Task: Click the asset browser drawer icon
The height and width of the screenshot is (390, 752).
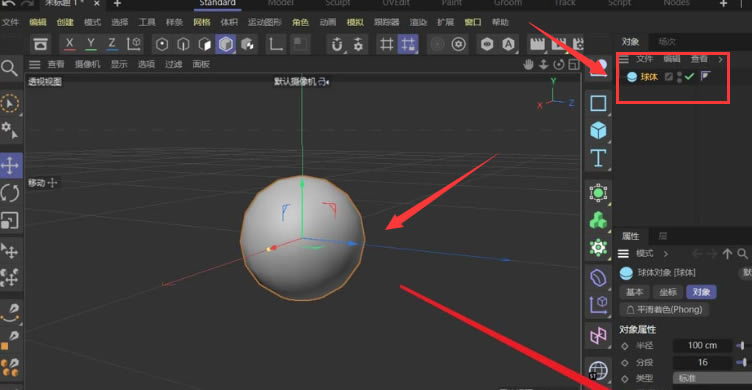Action: click(x=41, y=45)
